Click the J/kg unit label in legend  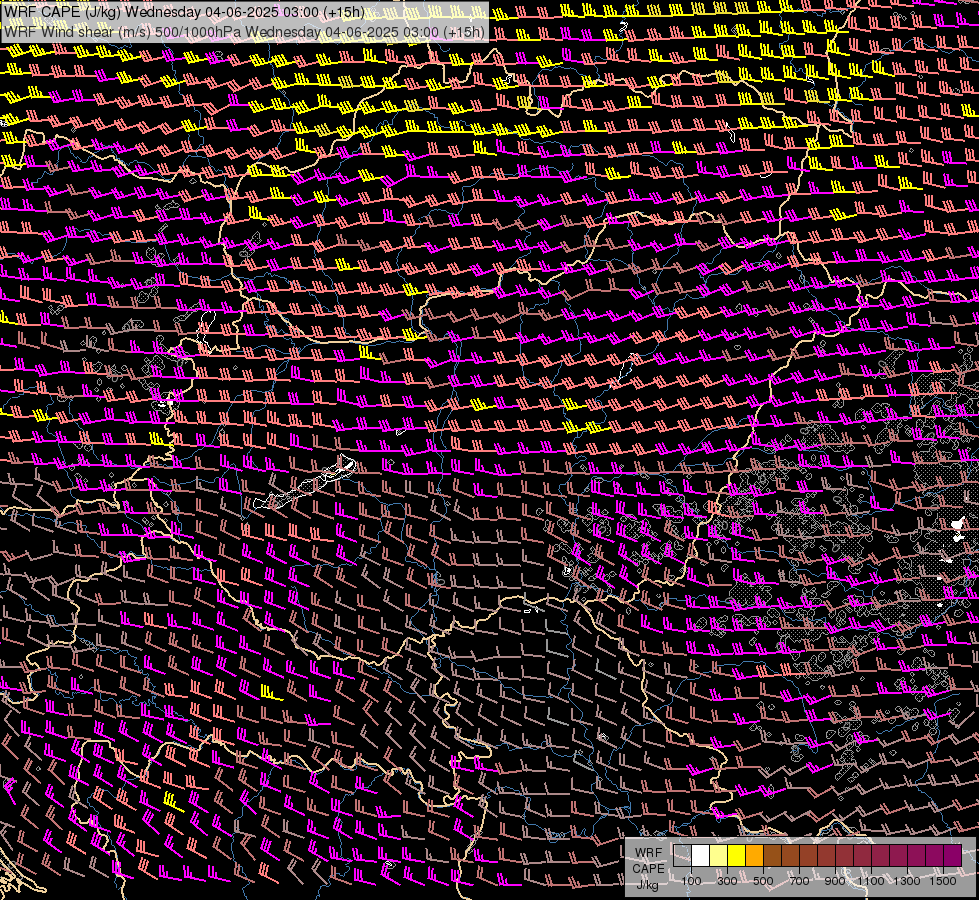point(648,885)
